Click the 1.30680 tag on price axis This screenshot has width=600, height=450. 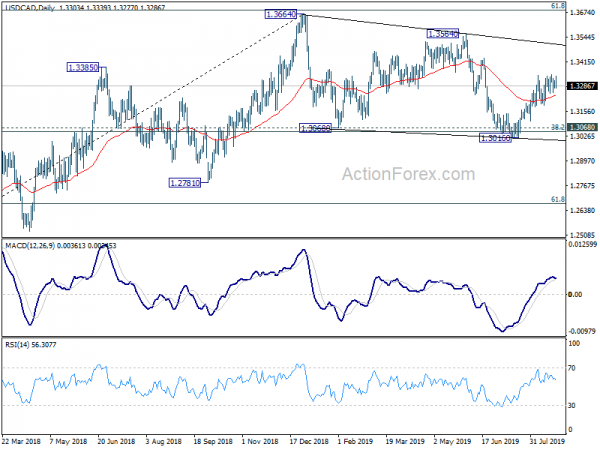click(x=582, y=127)
